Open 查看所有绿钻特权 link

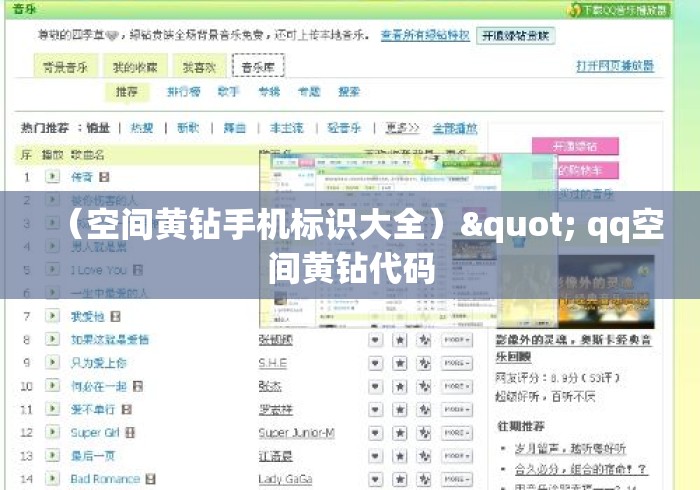click(x=425, y=35)
